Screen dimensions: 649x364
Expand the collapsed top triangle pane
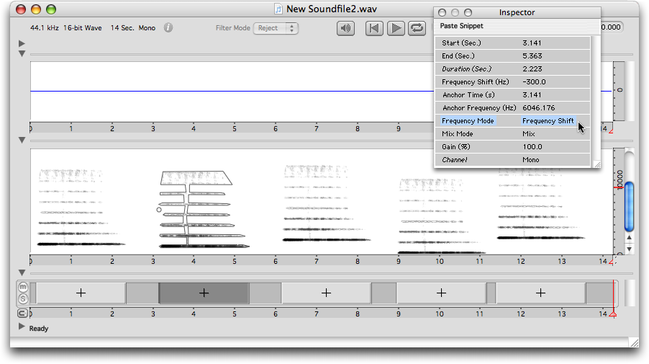(22, 43)
